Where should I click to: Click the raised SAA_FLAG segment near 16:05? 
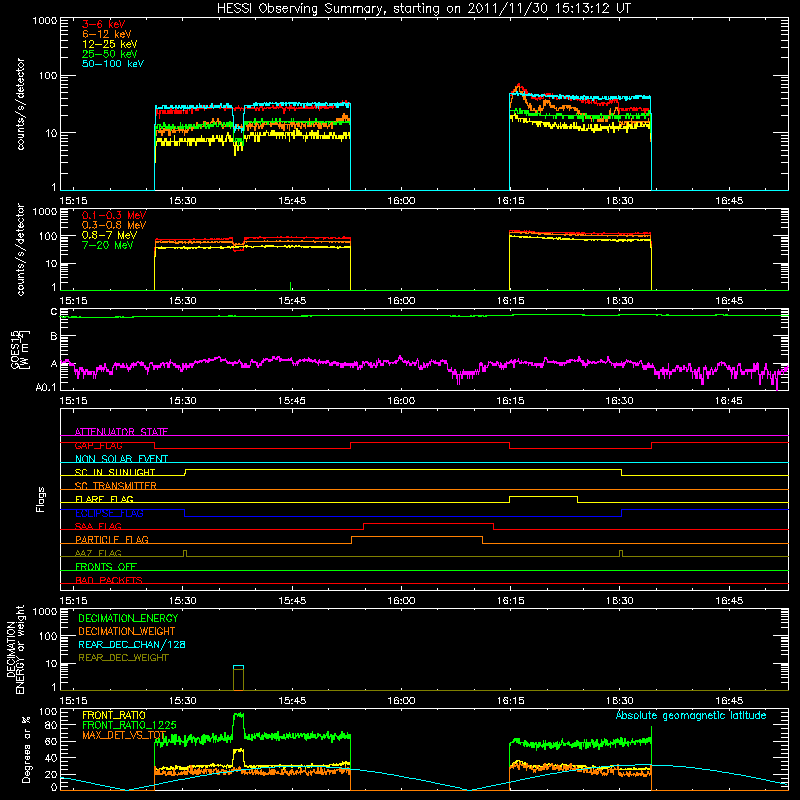[x=429, y=523]
